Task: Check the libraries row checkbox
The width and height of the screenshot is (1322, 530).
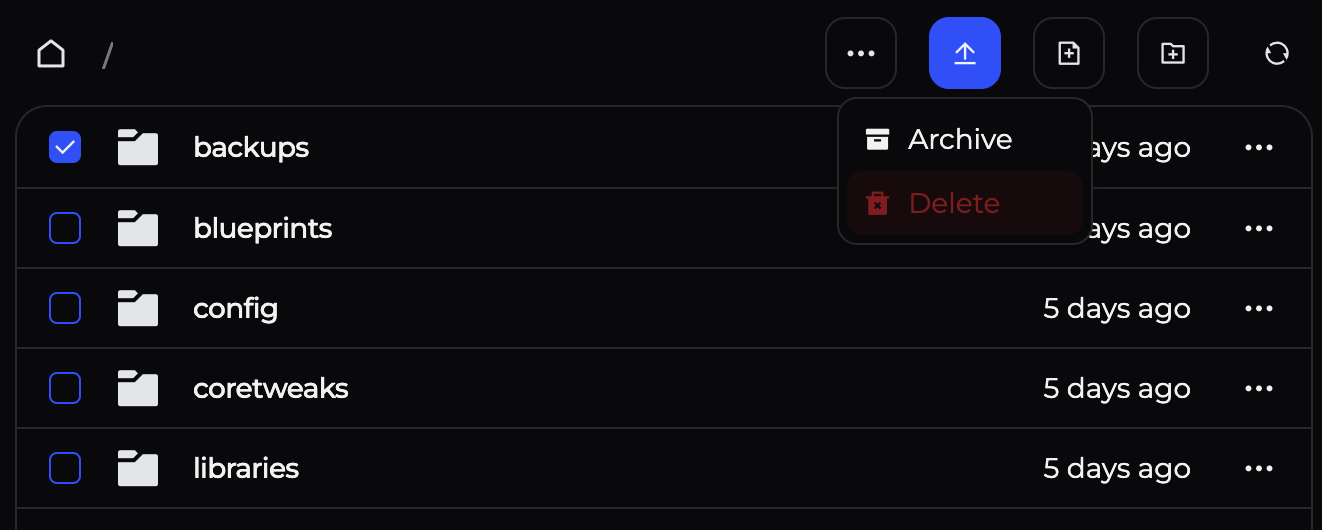Action: pos(65,468)
